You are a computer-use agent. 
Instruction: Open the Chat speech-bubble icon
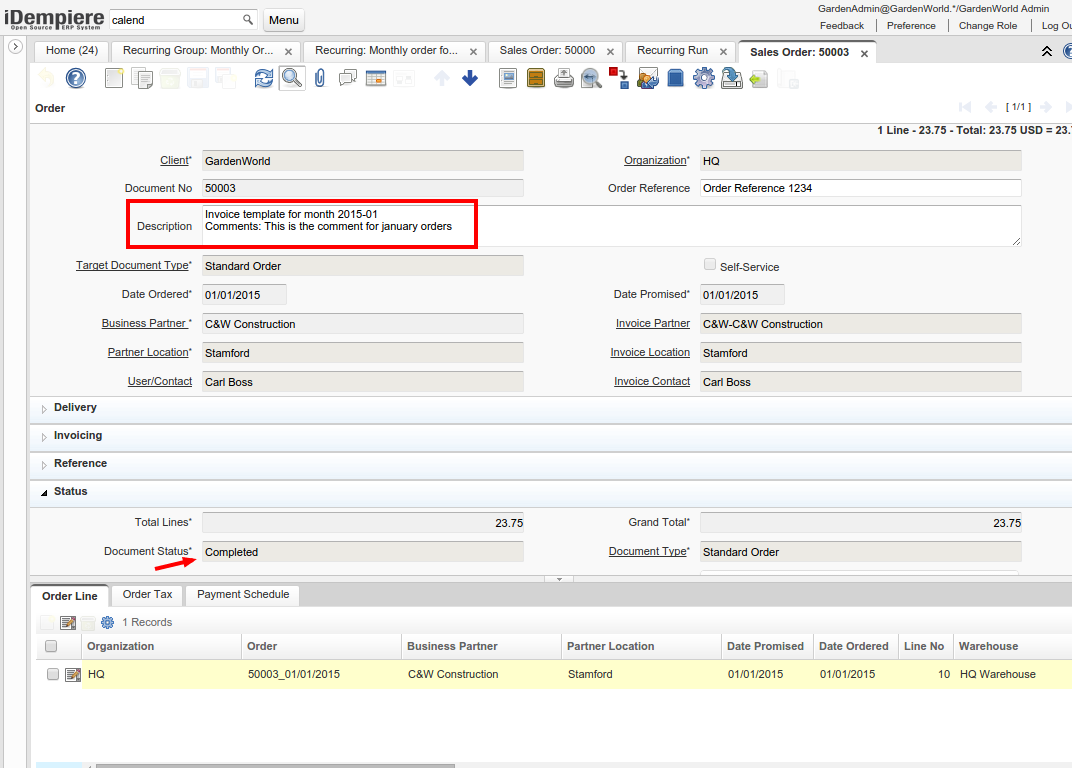coord(348,78)
